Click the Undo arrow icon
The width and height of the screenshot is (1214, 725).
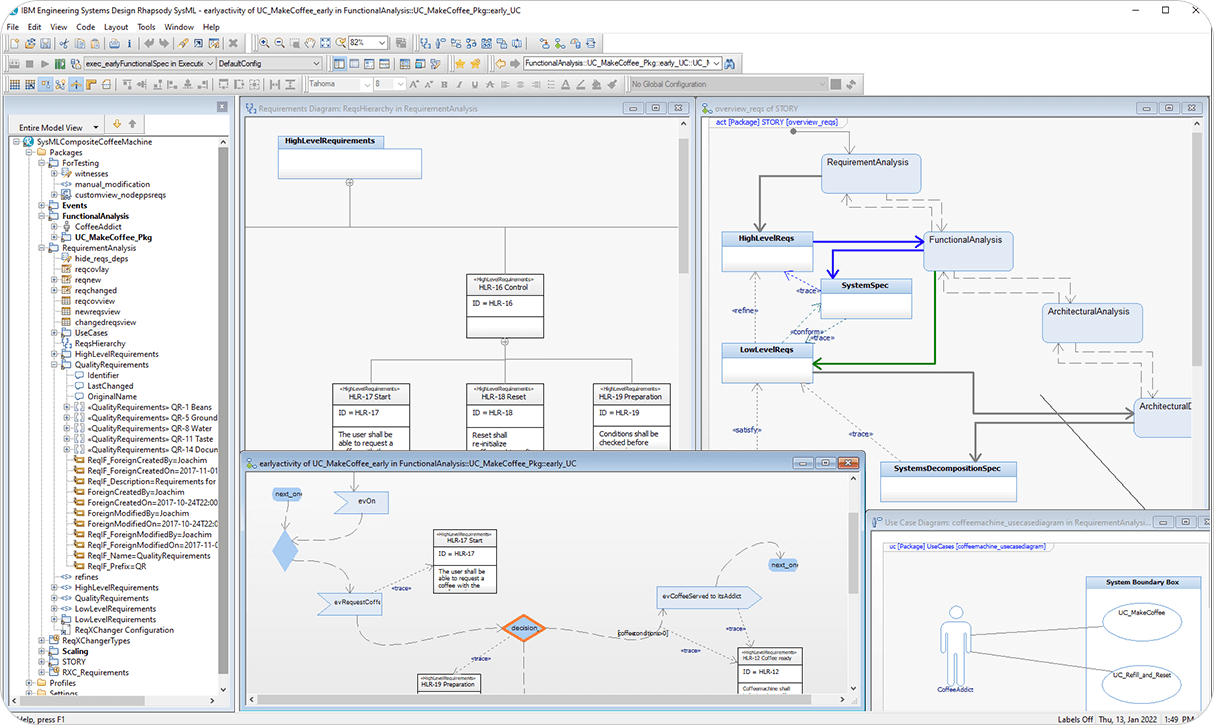pyautogui.click(x=148, y=43)
